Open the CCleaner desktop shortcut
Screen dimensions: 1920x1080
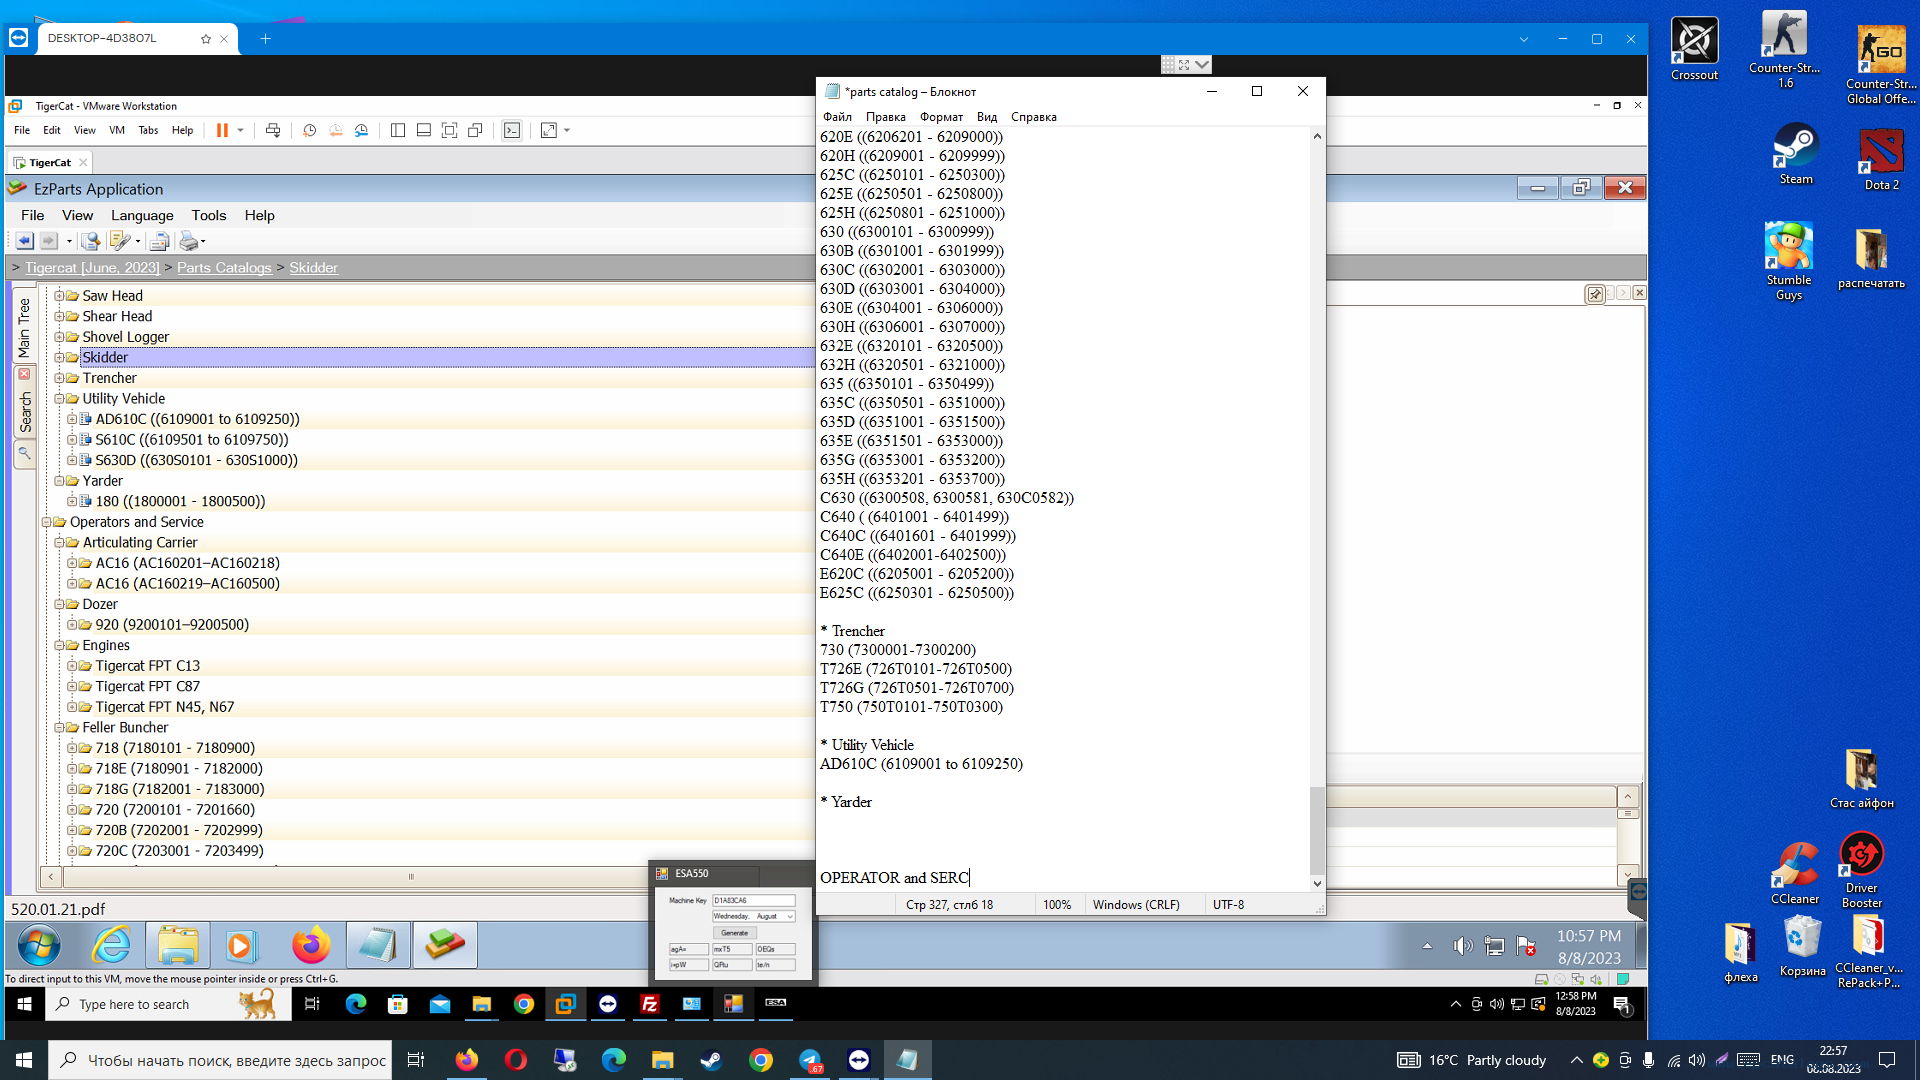pos(1795,873)
